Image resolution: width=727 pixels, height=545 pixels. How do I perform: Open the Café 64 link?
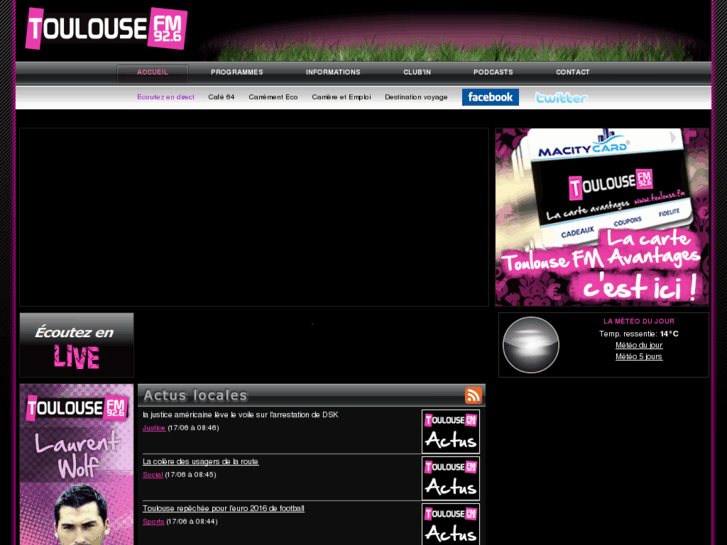[x=221, y=97]
